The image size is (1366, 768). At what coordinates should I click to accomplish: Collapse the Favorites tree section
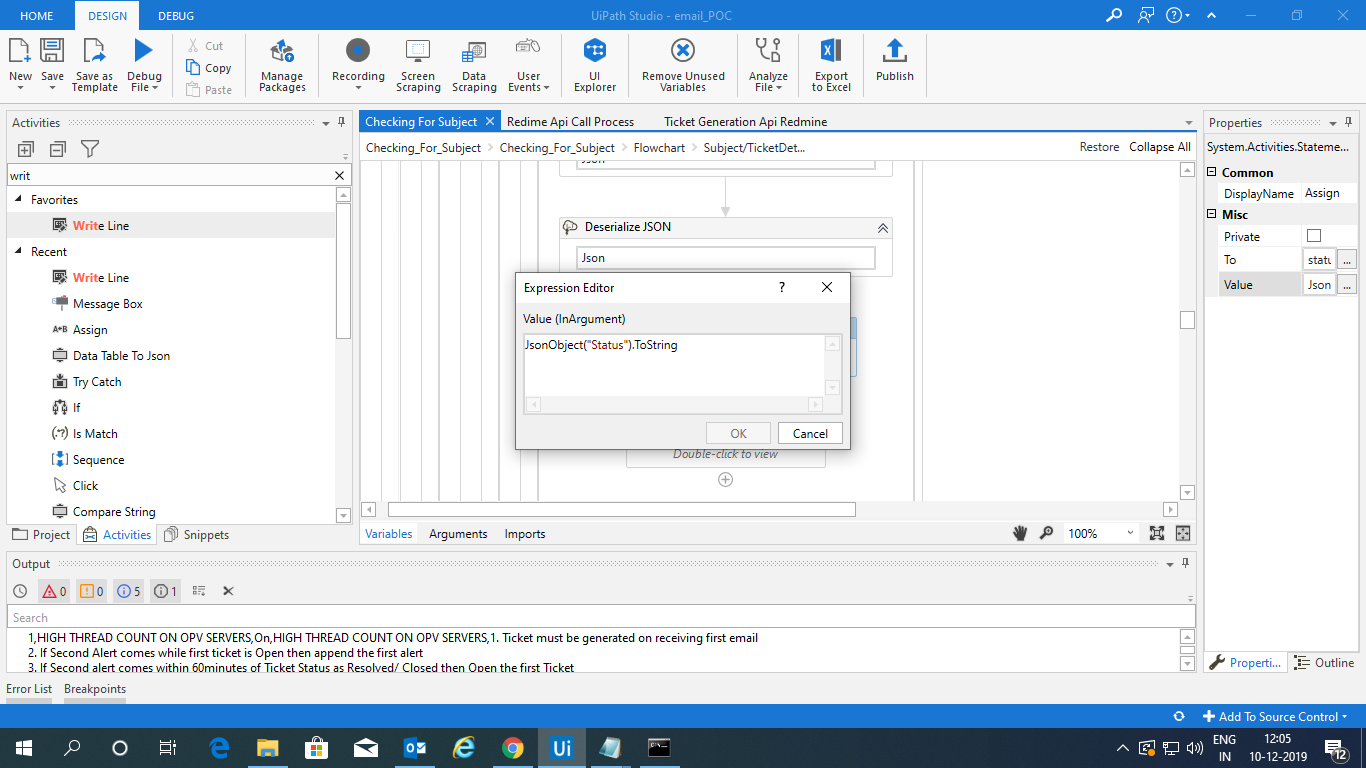[19, 200]
